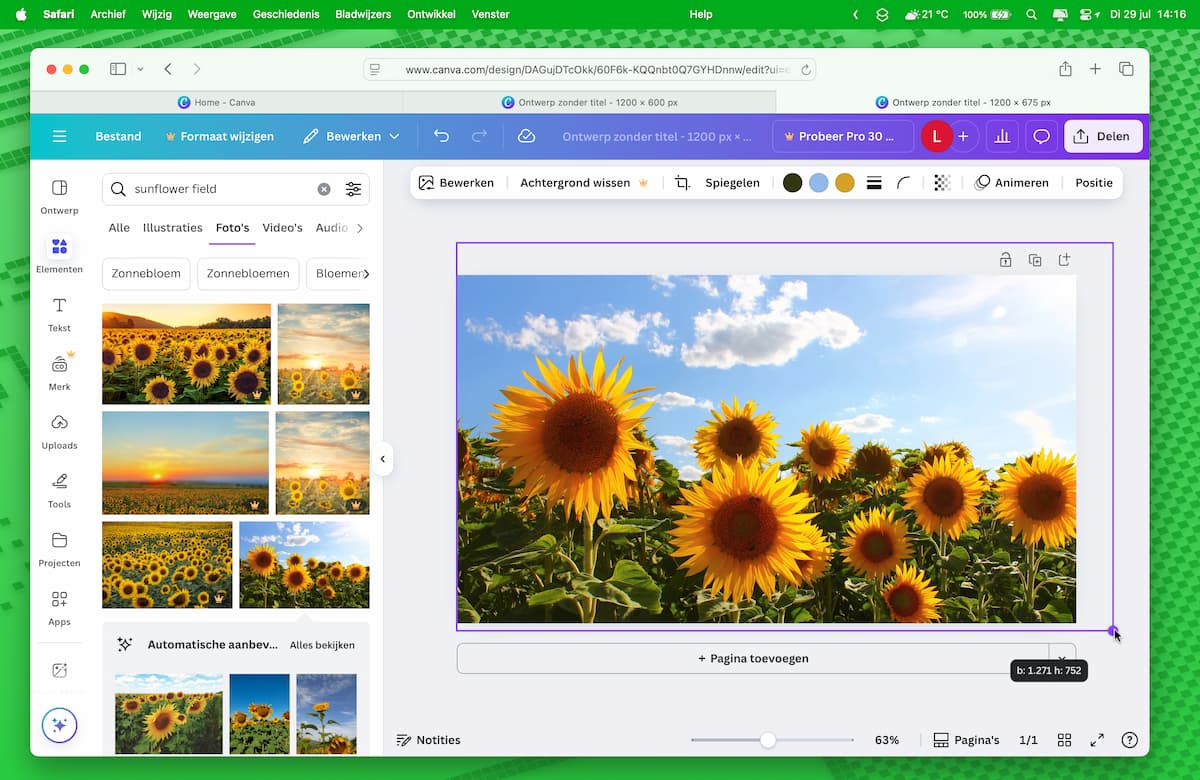Click the Delen share button
This screenshot has width=1200, height=780.
pyautogui.click(x=1102, y=136)
